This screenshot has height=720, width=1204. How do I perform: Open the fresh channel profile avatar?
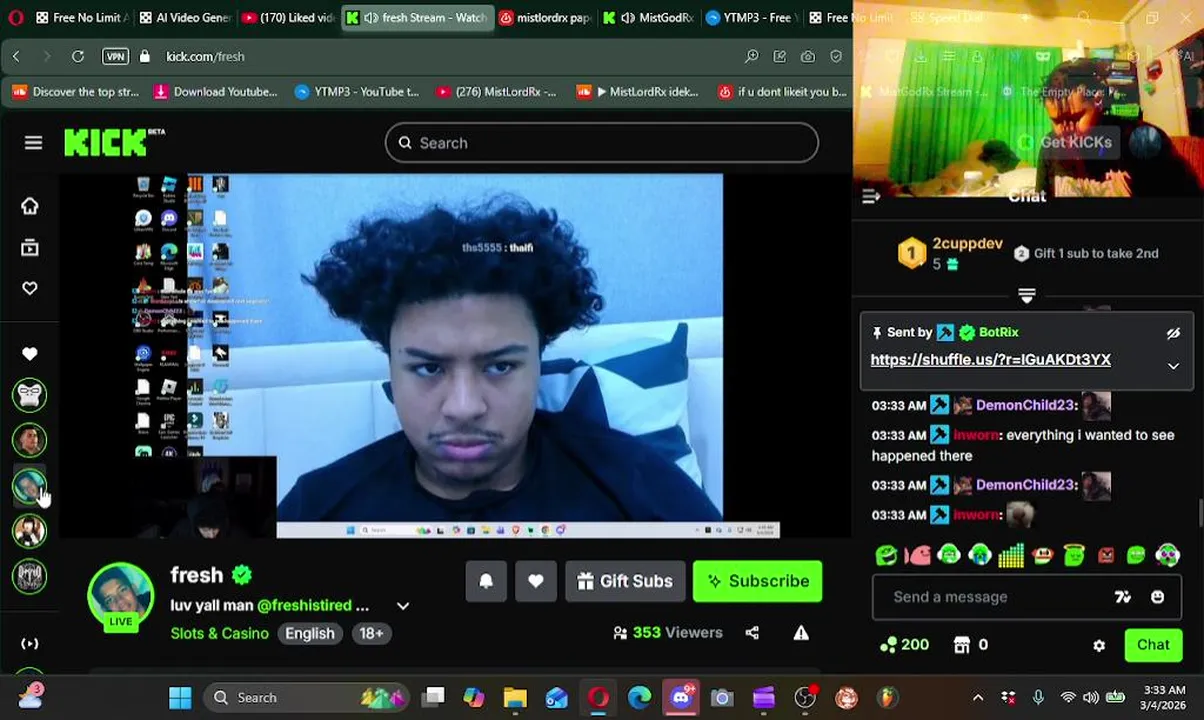(120, 596)
